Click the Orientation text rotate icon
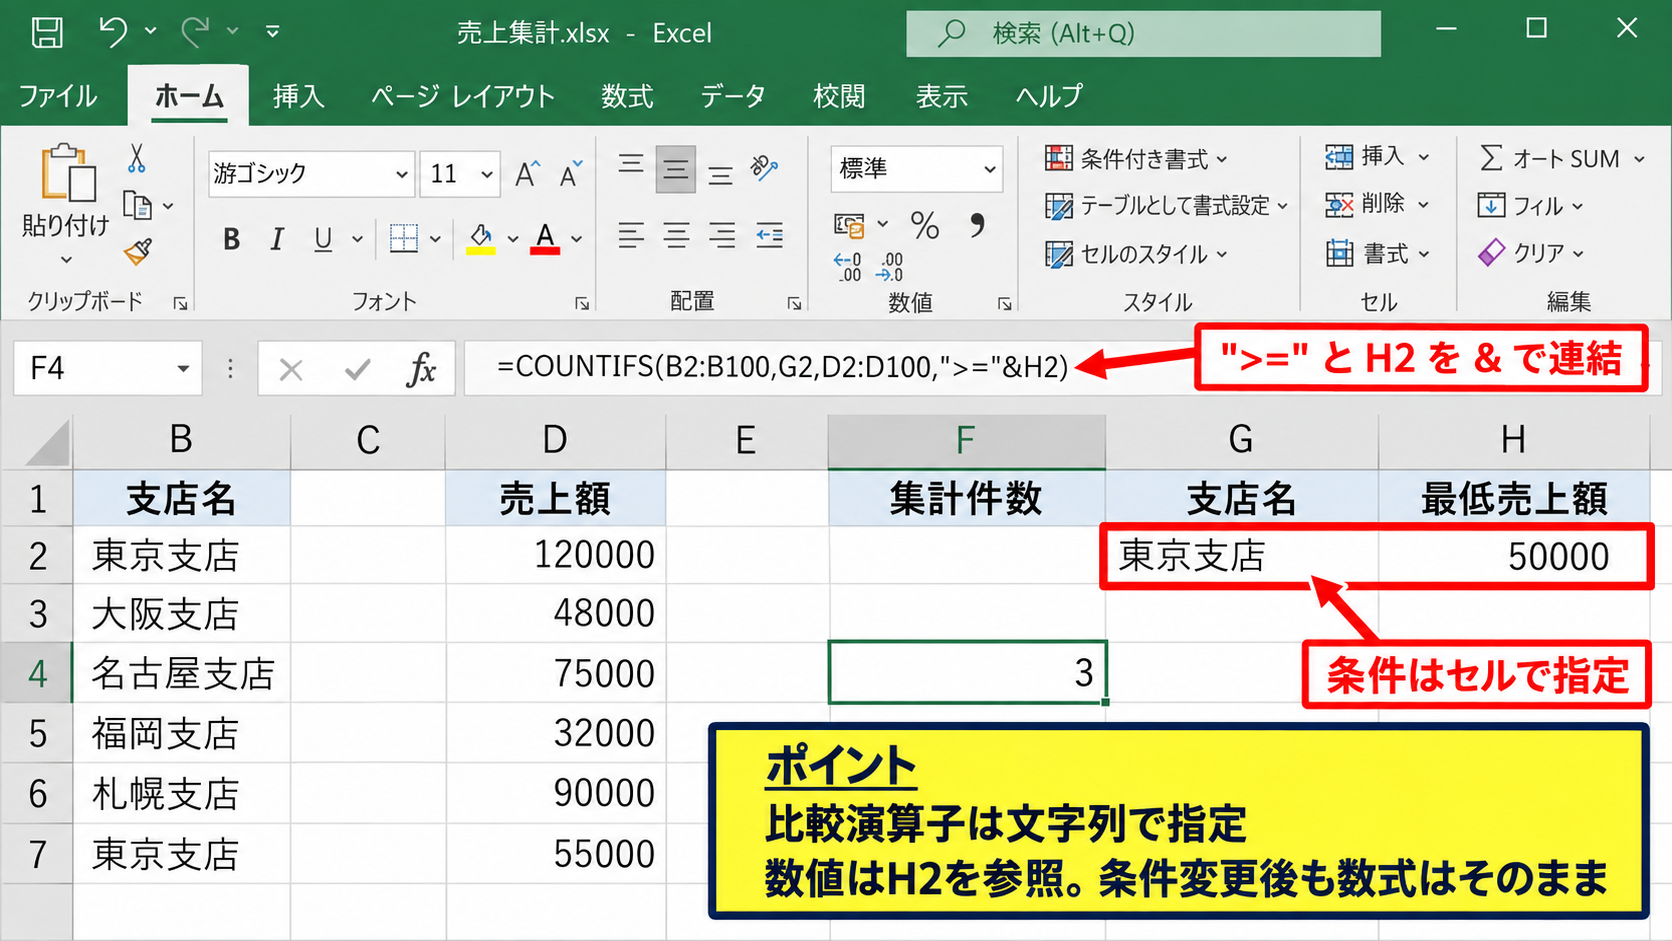This screenshot has height=941, width=1672. [x=765, y=168]
